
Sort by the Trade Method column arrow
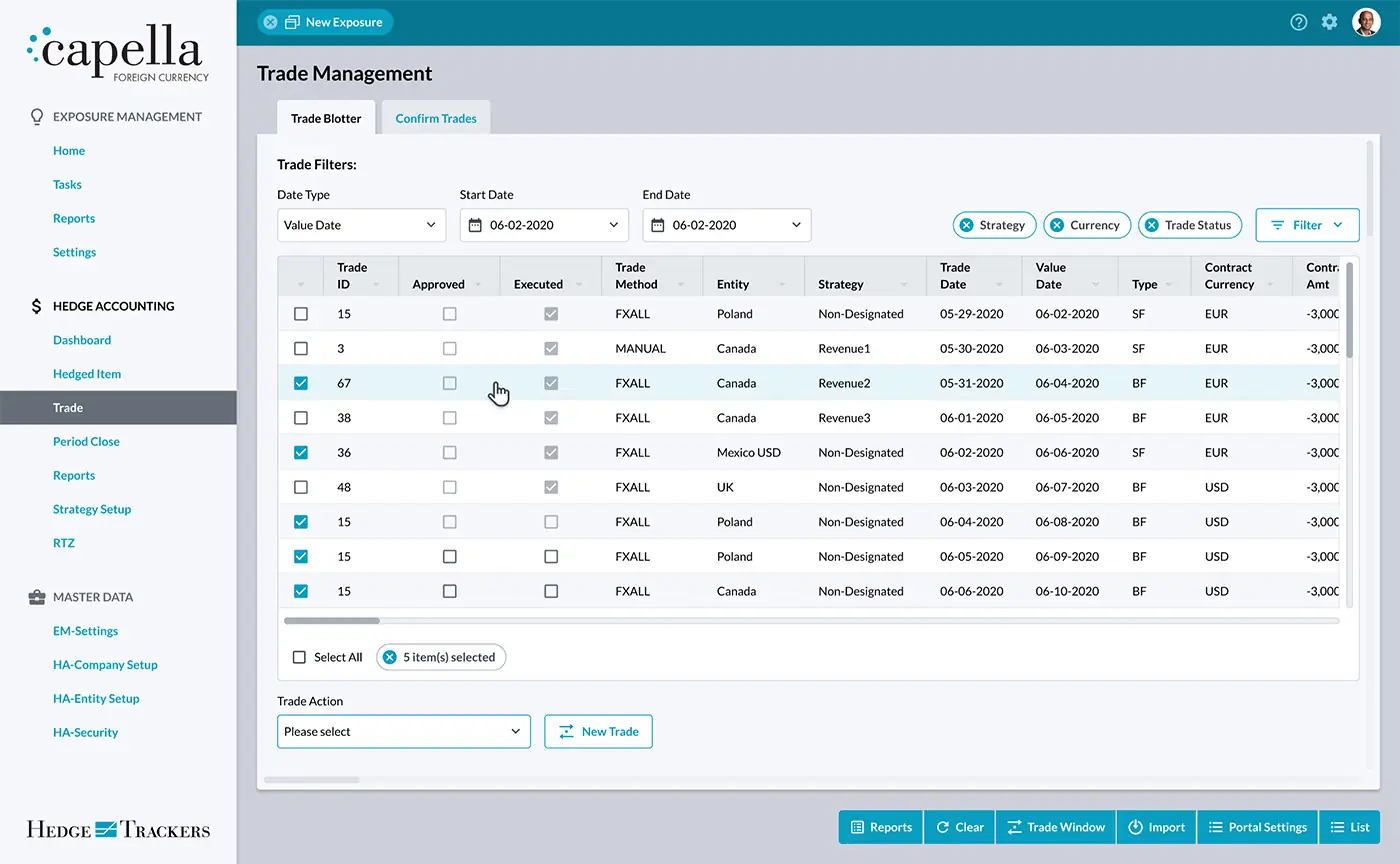[682, 285]
